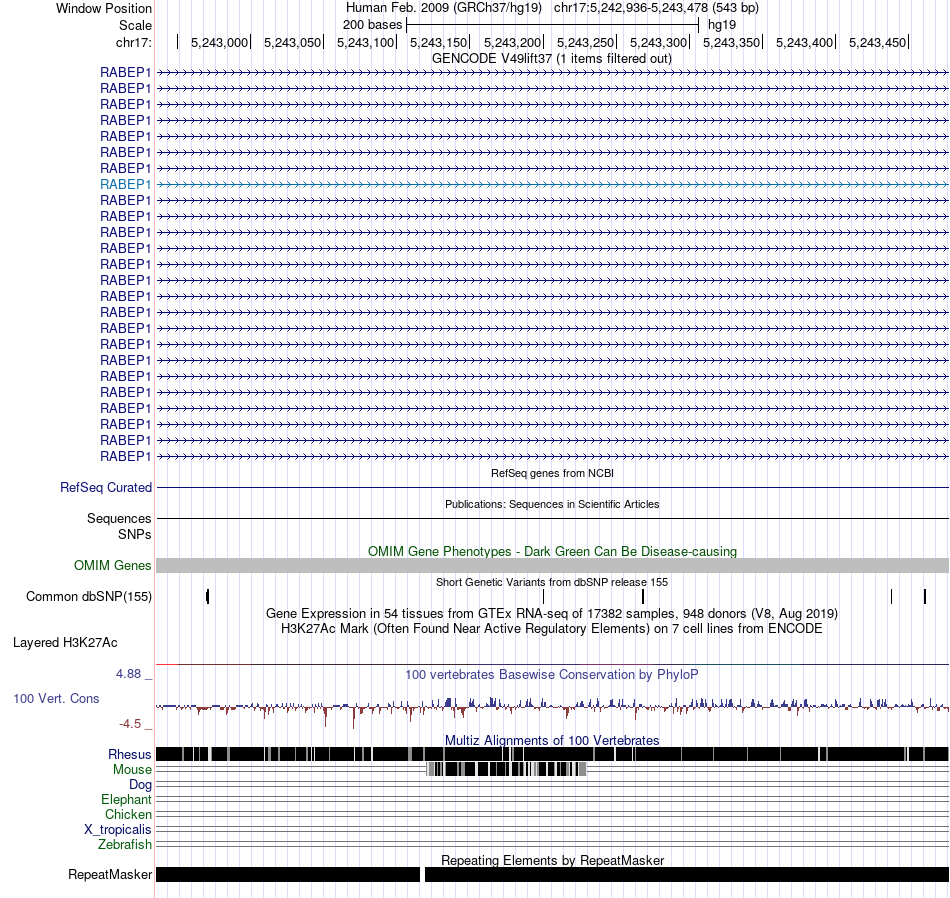Click the RefSeq Curated gene line
The width and height of the screenshot is (950, 898).
point(553,487)
